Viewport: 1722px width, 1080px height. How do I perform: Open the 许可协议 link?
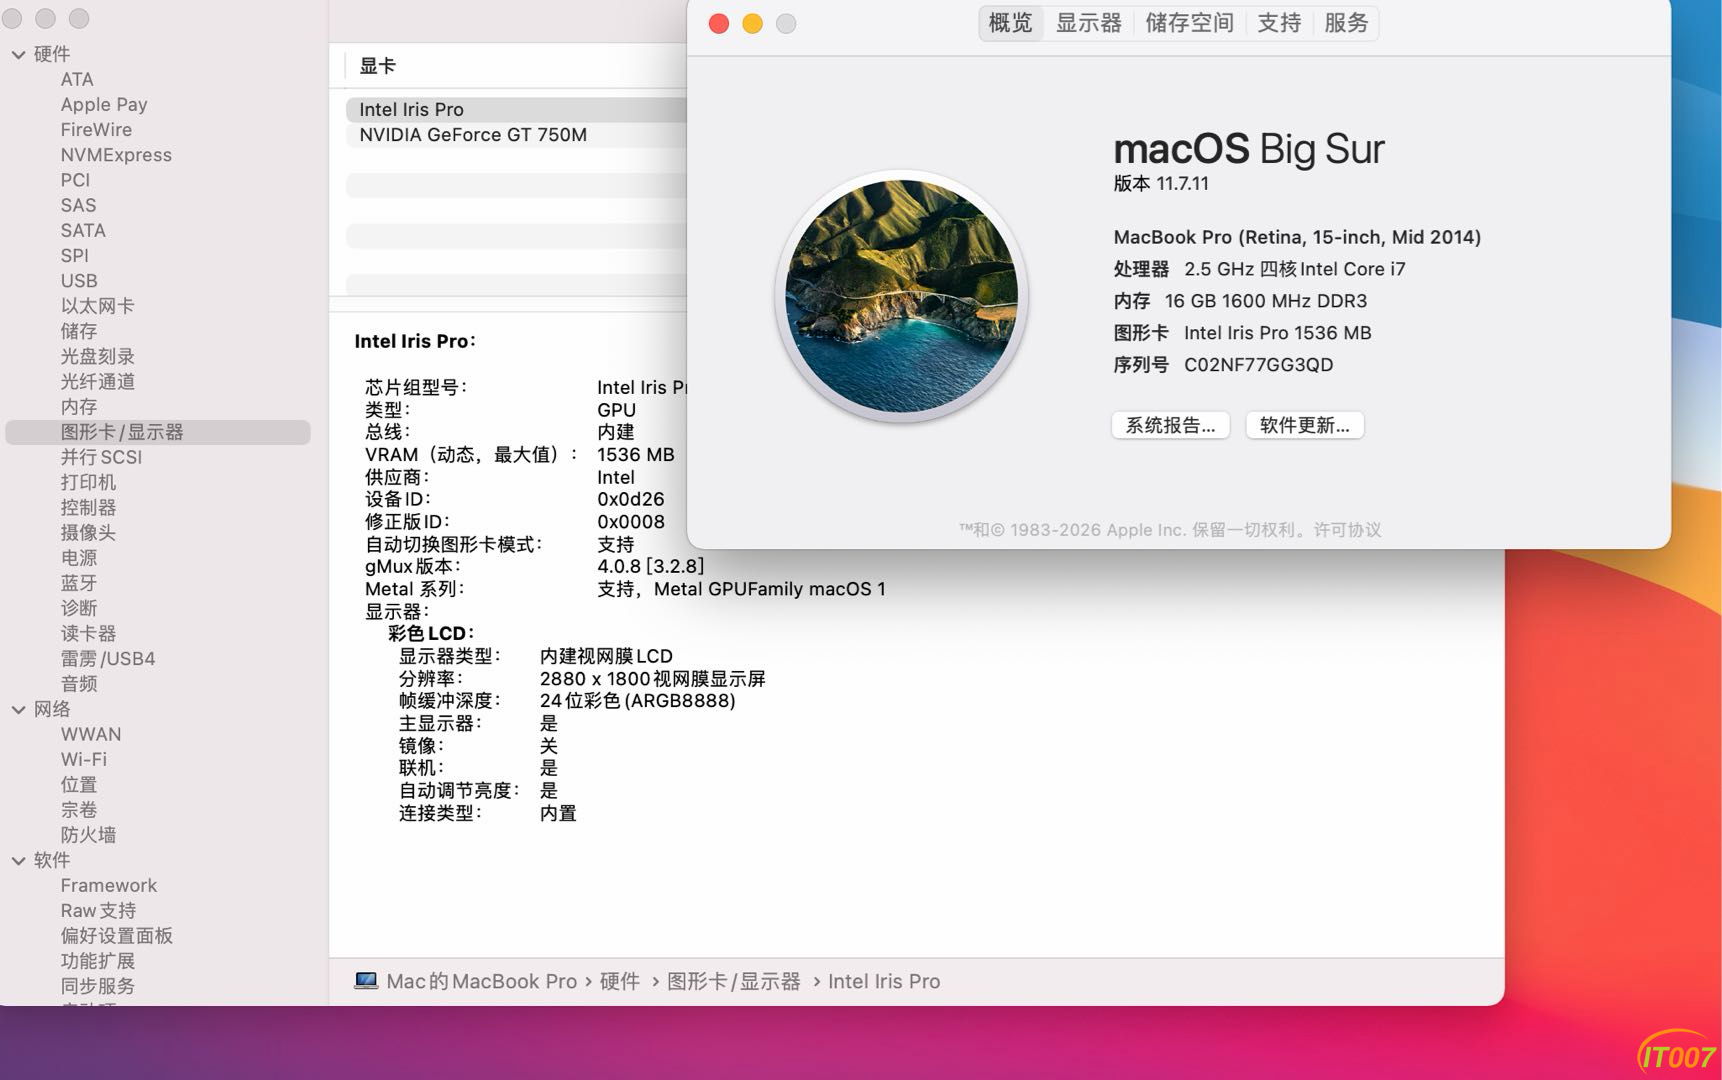pos(1347,530)
